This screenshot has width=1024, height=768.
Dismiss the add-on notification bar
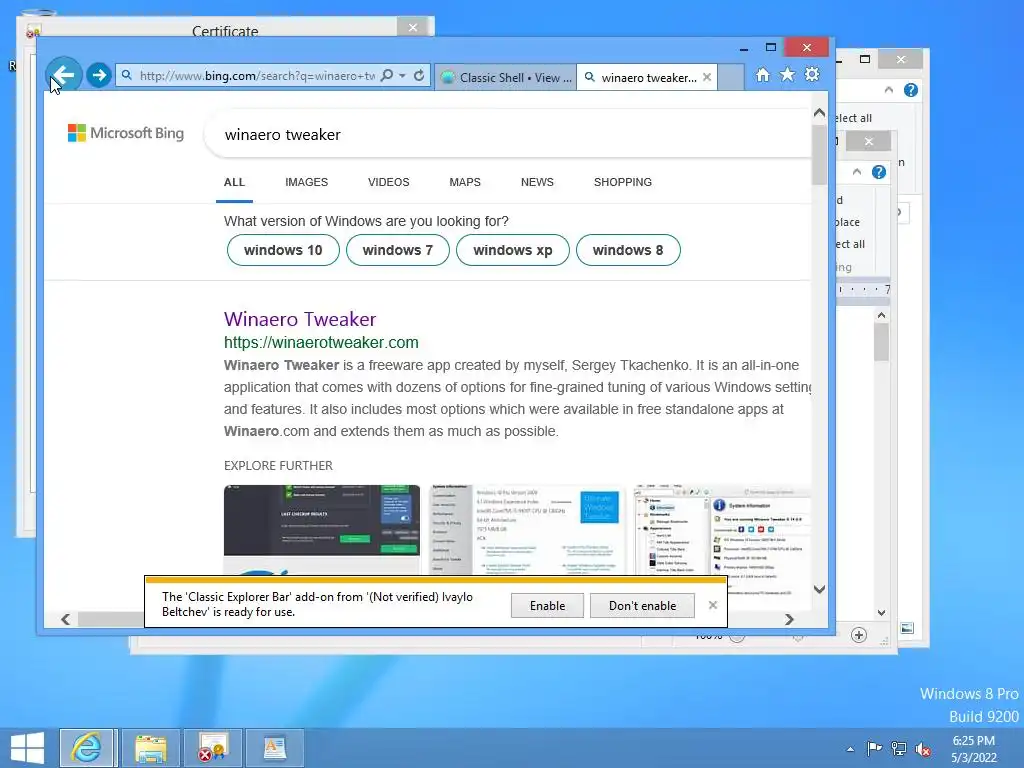(712, 605)
